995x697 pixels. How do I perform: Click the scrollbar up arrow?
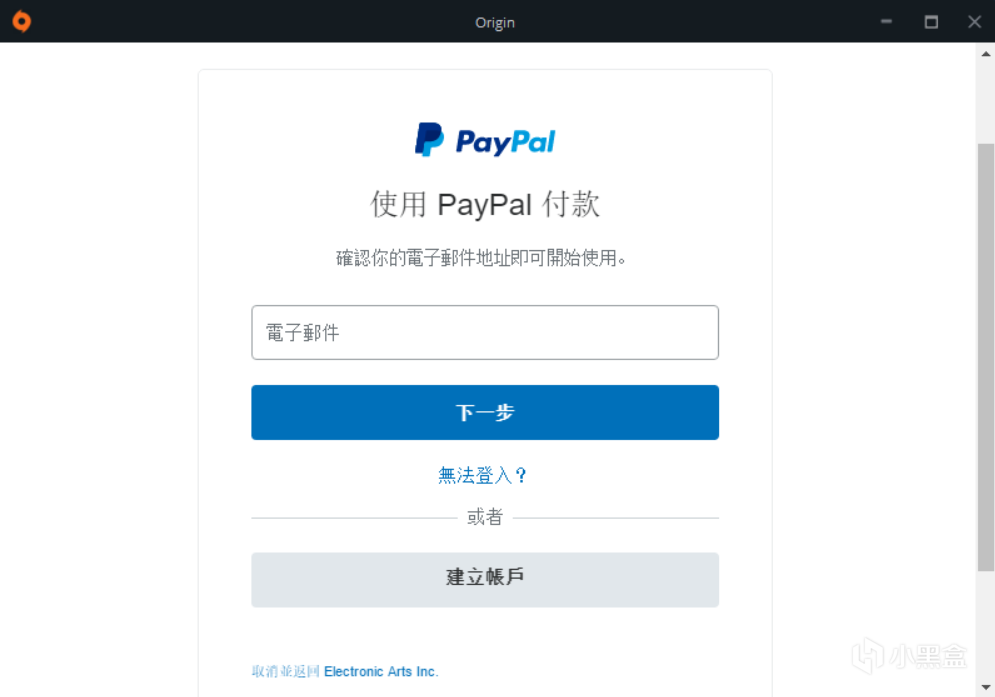[x=985, y=54]
